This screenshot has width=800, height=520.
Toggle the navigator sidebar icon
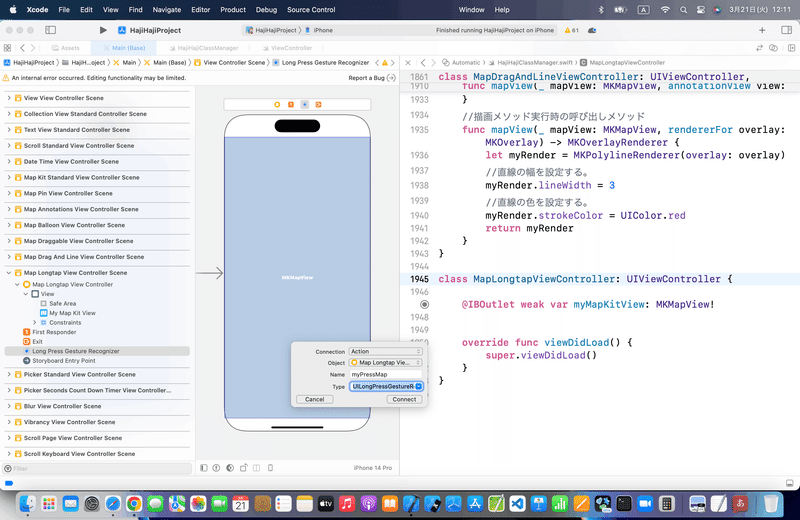click(x=51, y=30)
